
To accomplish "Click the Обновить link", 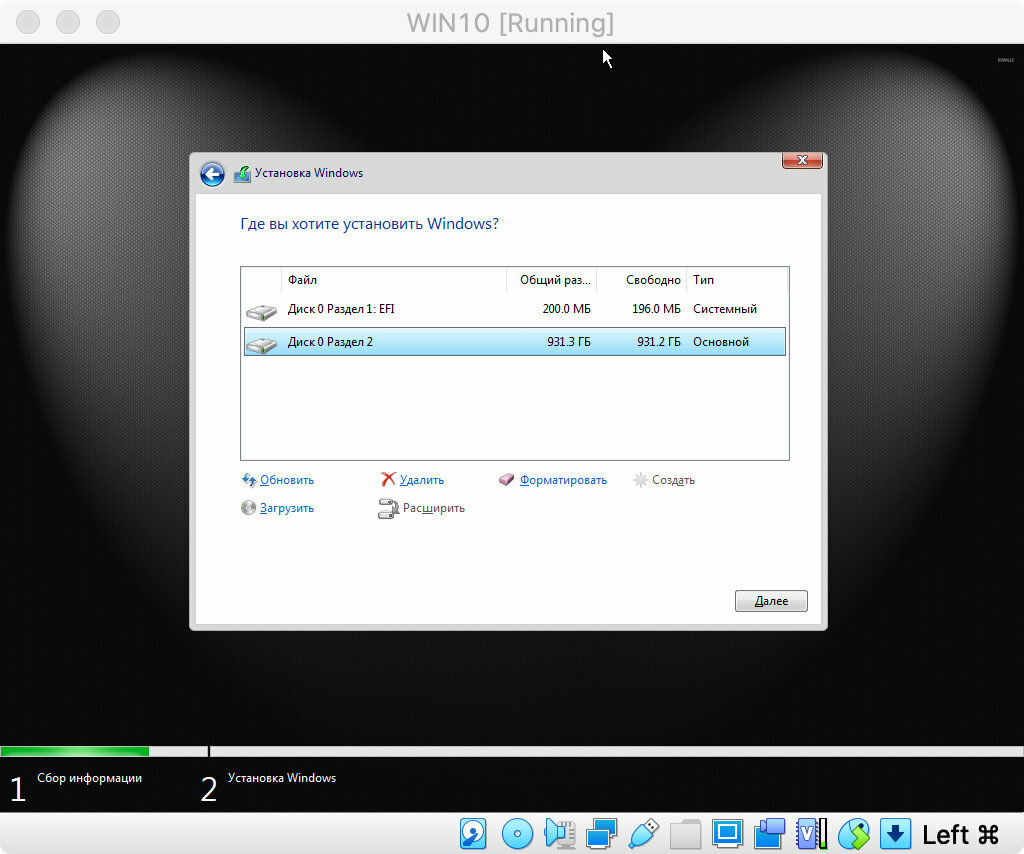I will tap(287, 480).
